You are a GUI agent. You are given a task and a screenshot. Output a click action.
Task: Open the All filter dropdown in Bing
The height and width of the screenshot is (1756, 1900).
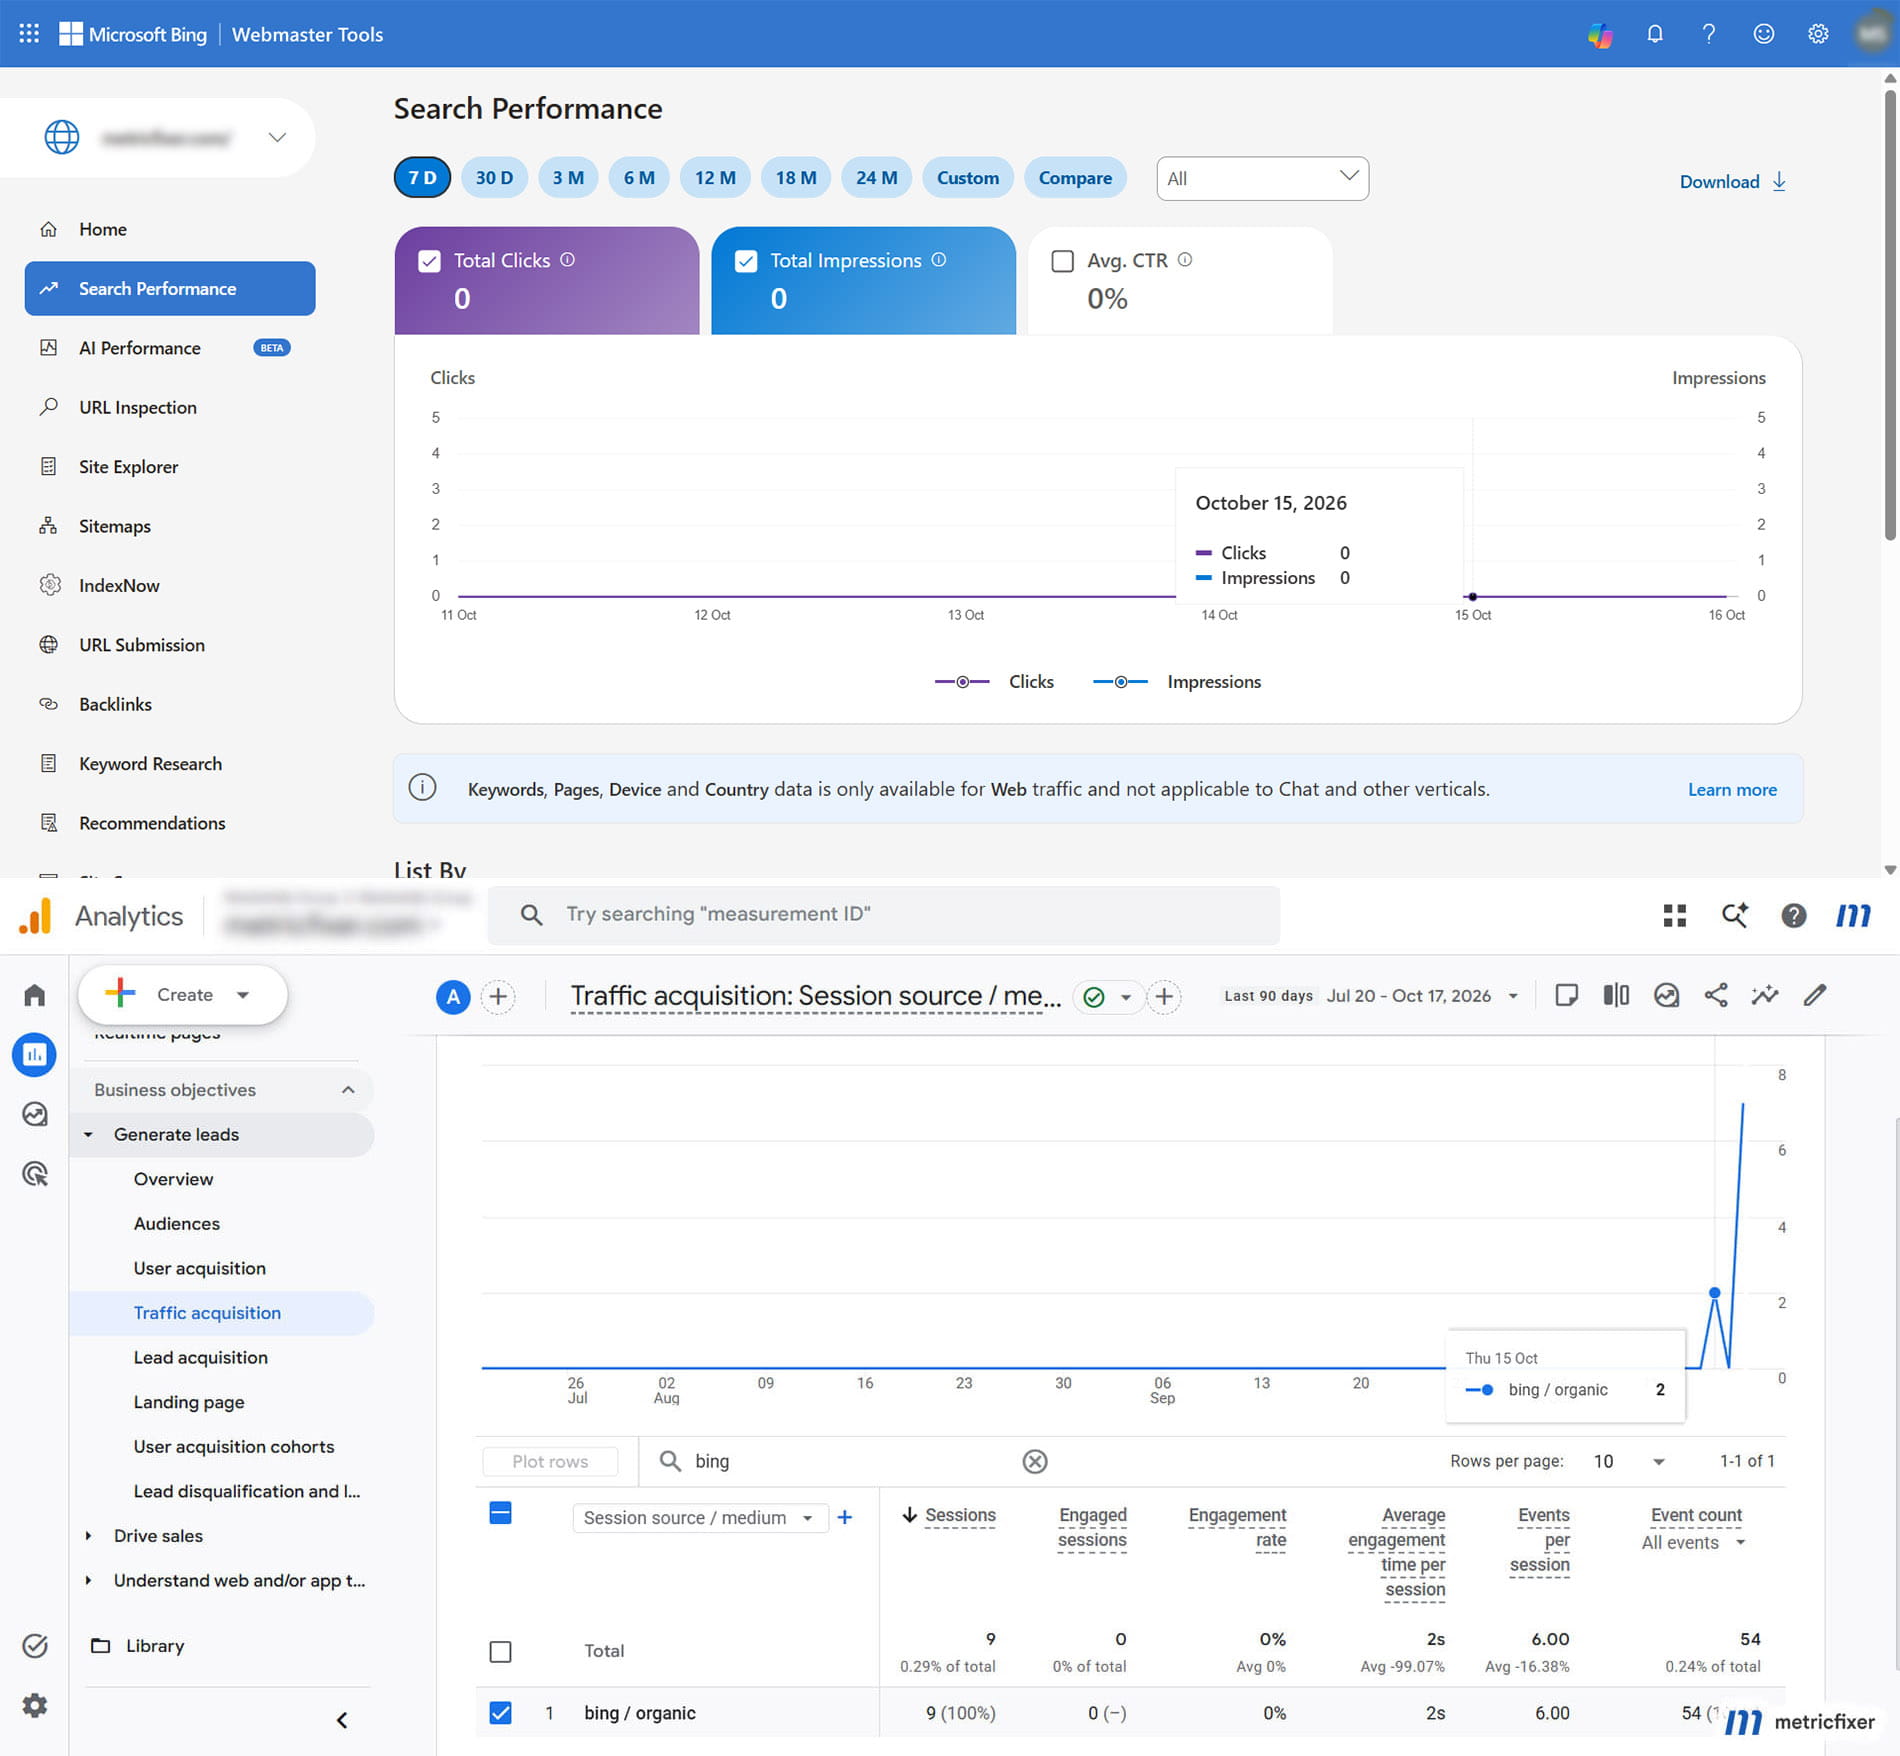pyautogui.click(x=1262, y=178)
